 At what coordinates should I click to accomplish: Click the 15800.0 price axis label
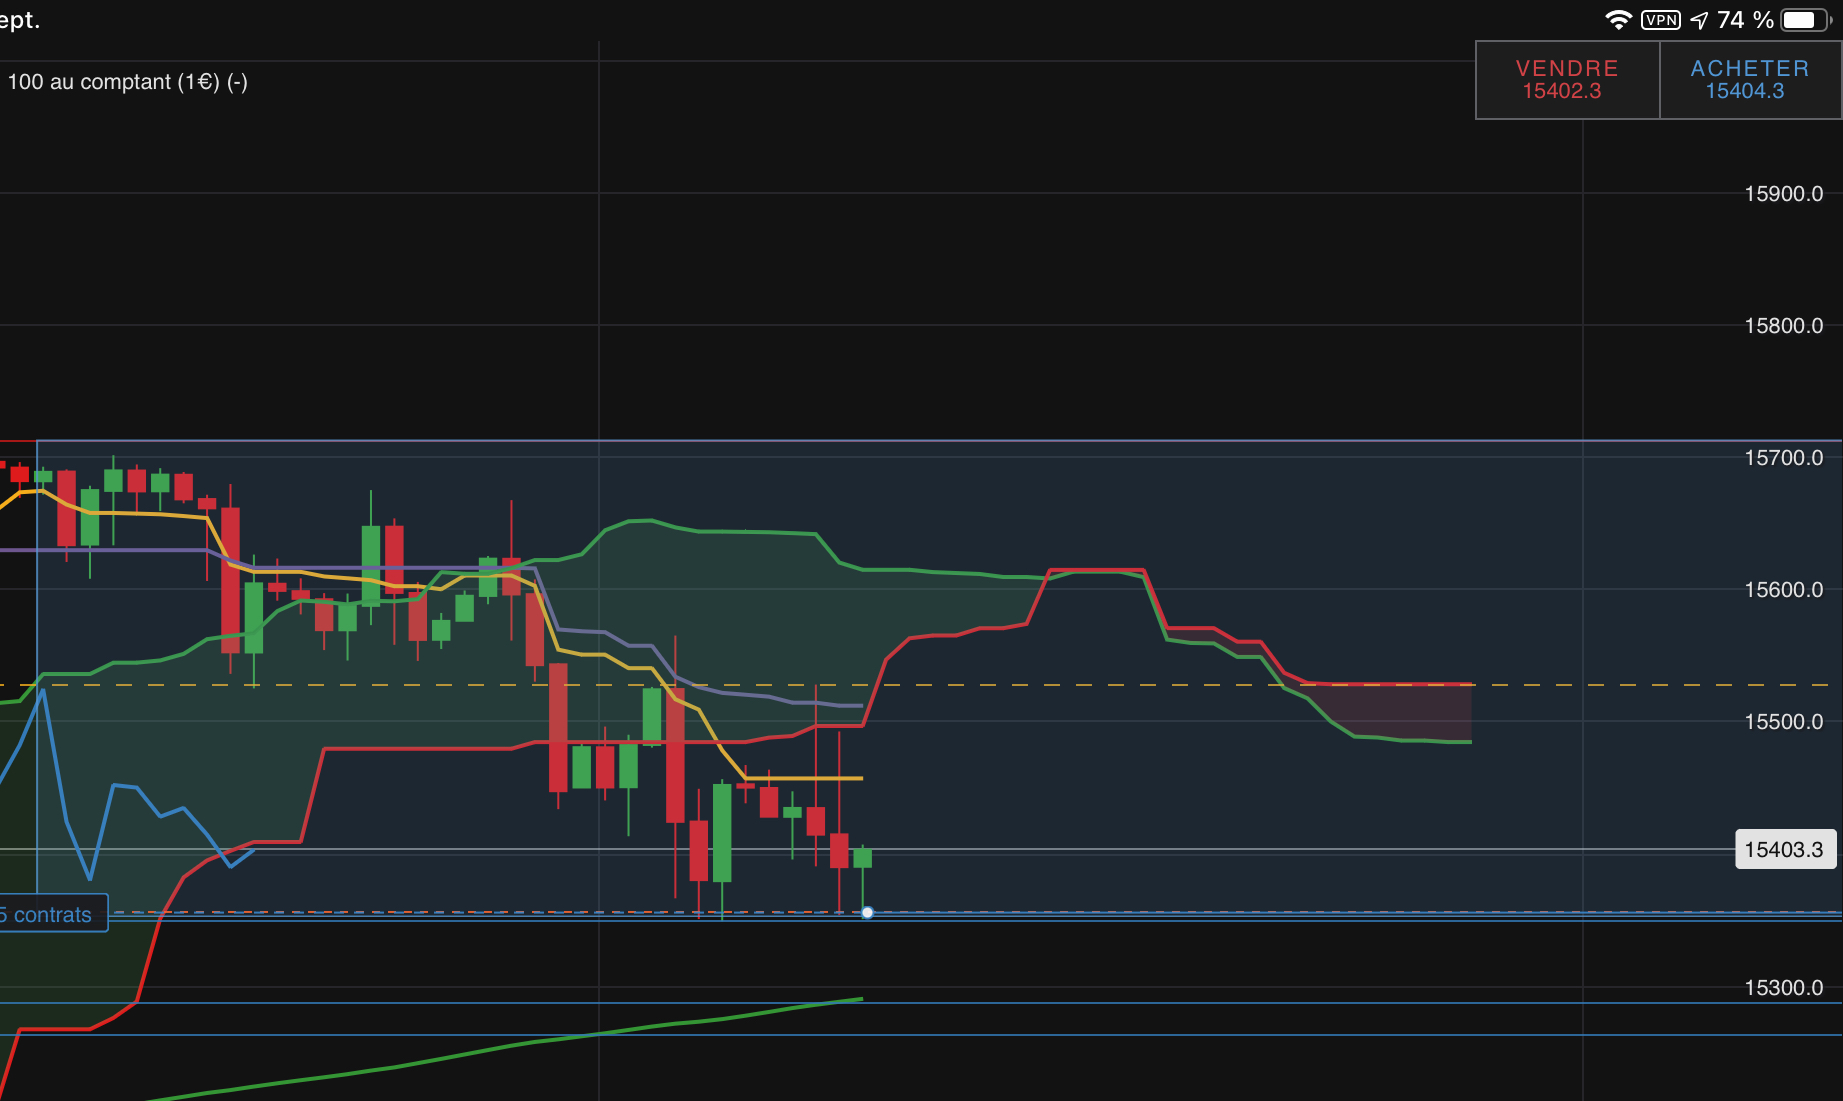click(x=1783, y=326)
